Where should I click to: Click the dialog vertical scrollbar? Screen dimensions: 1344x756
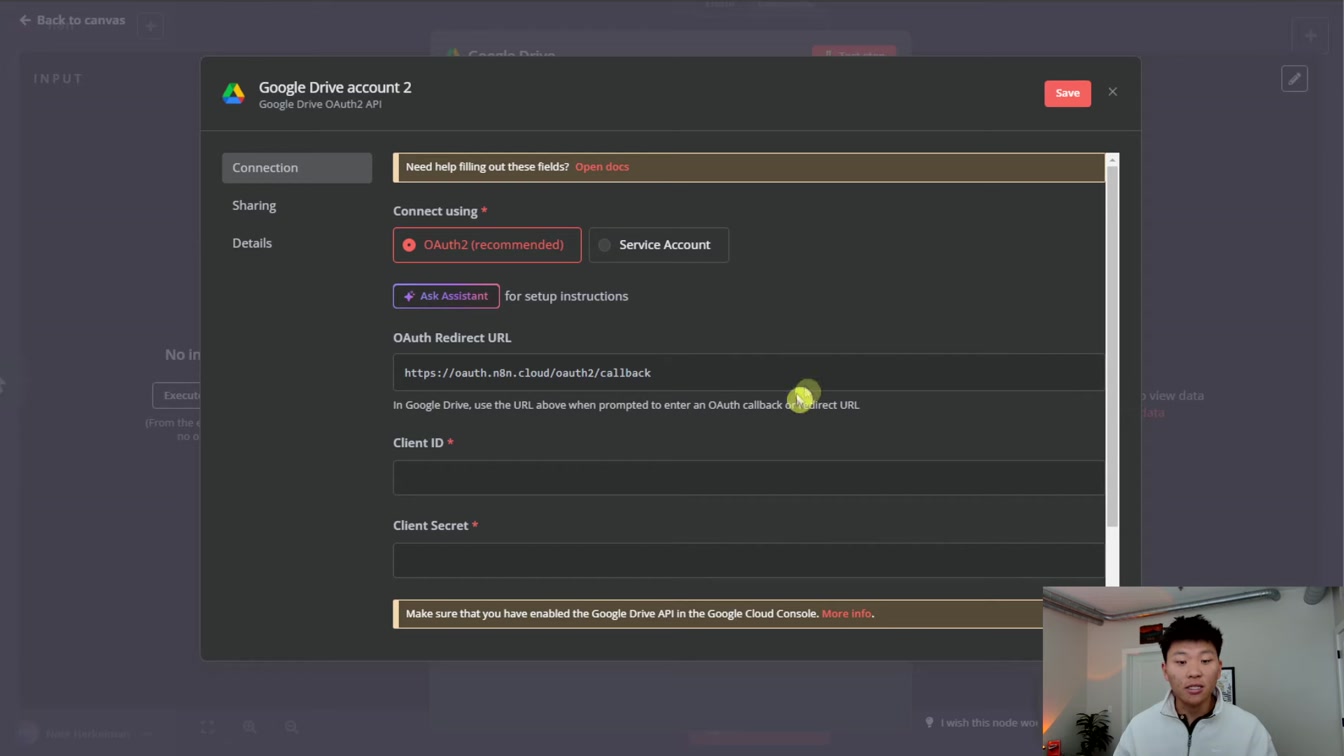point(1112,345)
